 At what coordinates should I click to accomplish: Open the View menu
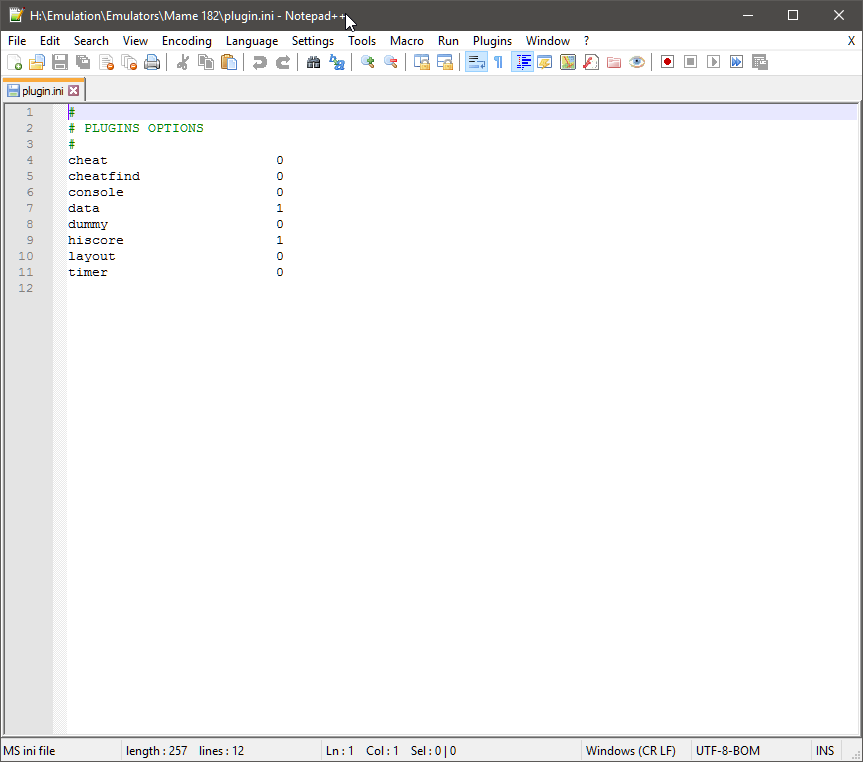click(135, 41)
